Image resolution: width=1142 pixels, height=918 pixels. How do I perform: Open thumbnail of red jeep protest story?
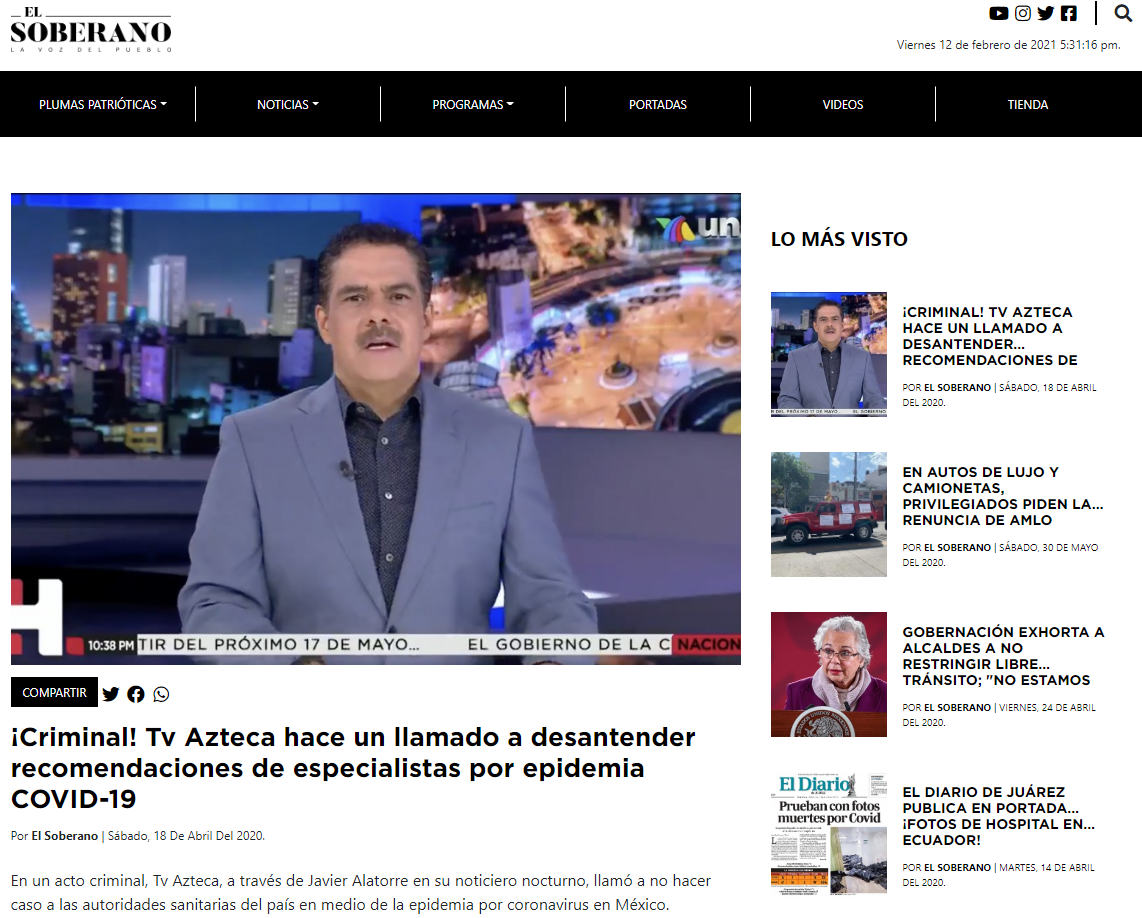829,514
